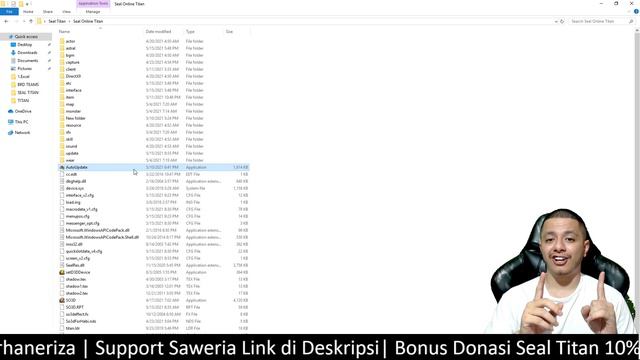Select OneDrive in the navigation pane
Screen dimensions: 640x360
pyautogui.click(x=23, y=111)
